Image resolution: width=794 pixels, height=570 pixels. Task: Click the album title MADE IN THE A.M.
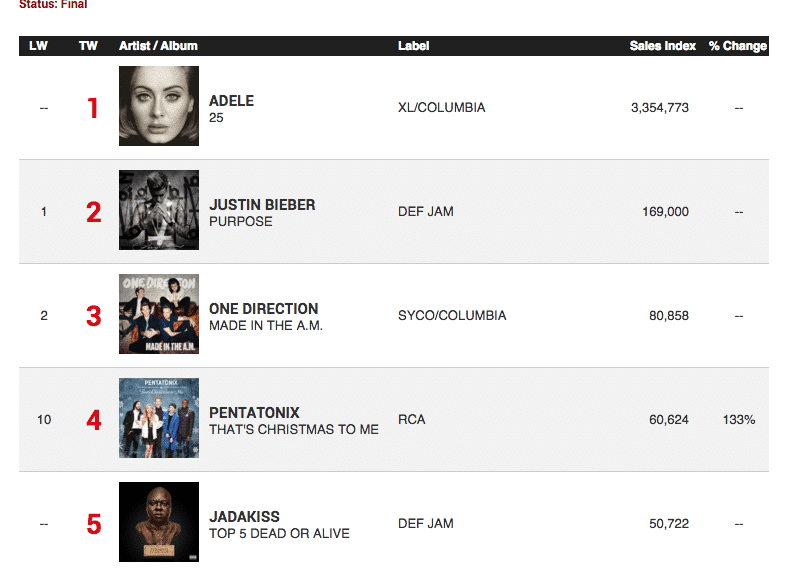tap(265, 325)
